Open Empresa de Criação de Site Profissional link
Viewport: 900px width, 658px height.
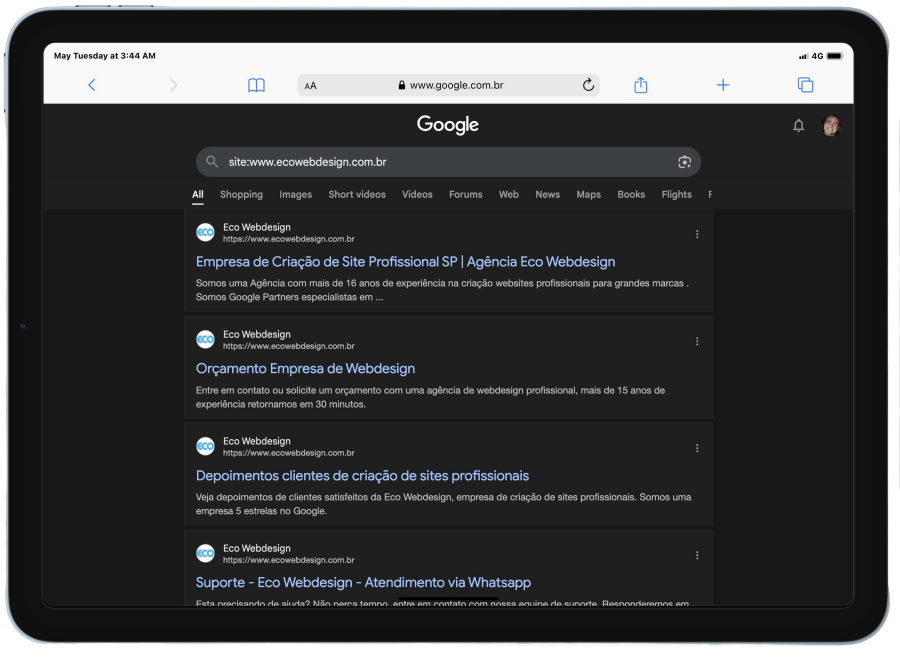tap(405, 262)
